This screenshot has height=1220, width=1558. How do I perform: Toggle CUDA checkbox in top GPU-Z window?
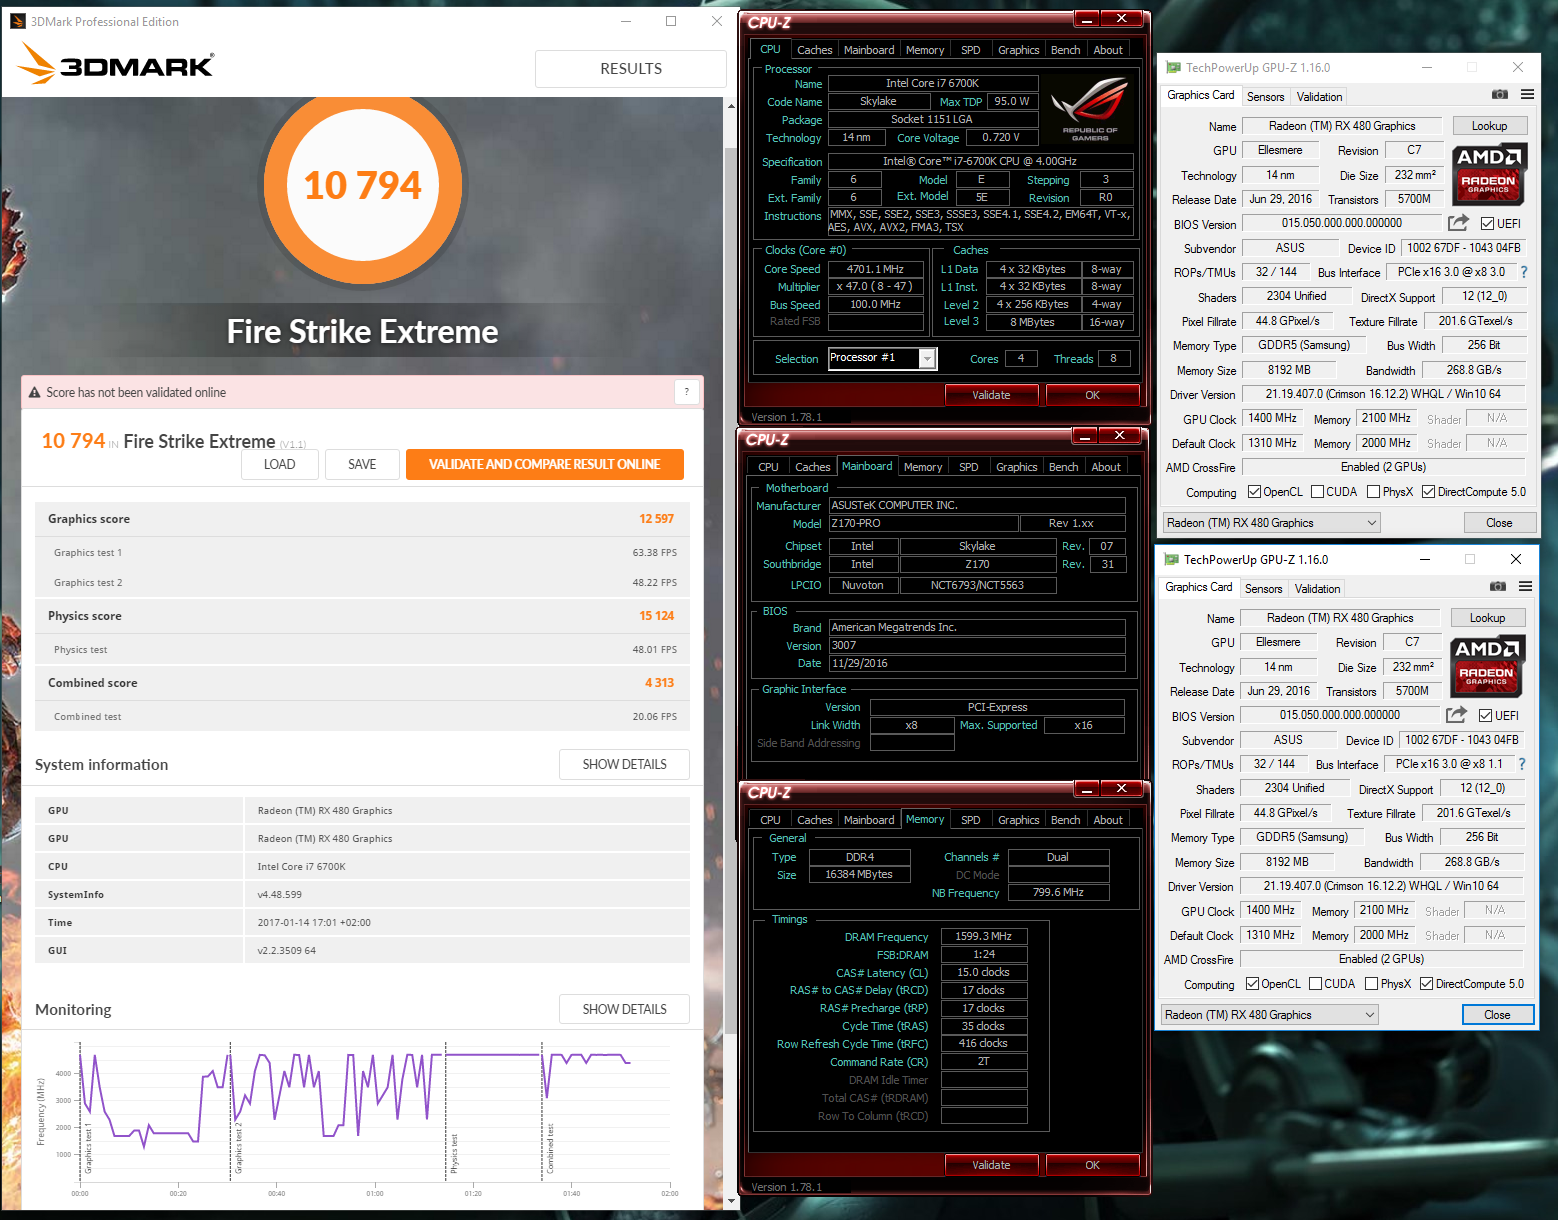click(x=1318, y=492)
